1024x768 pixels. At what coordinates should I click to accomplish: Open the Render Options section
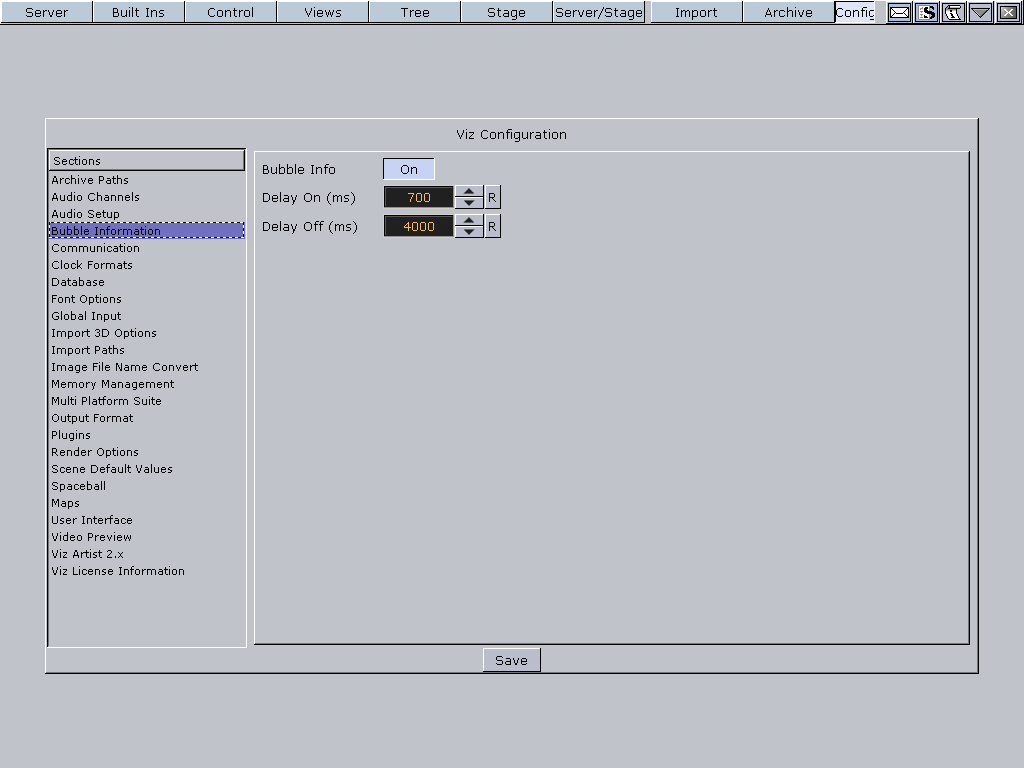(95, 452)
